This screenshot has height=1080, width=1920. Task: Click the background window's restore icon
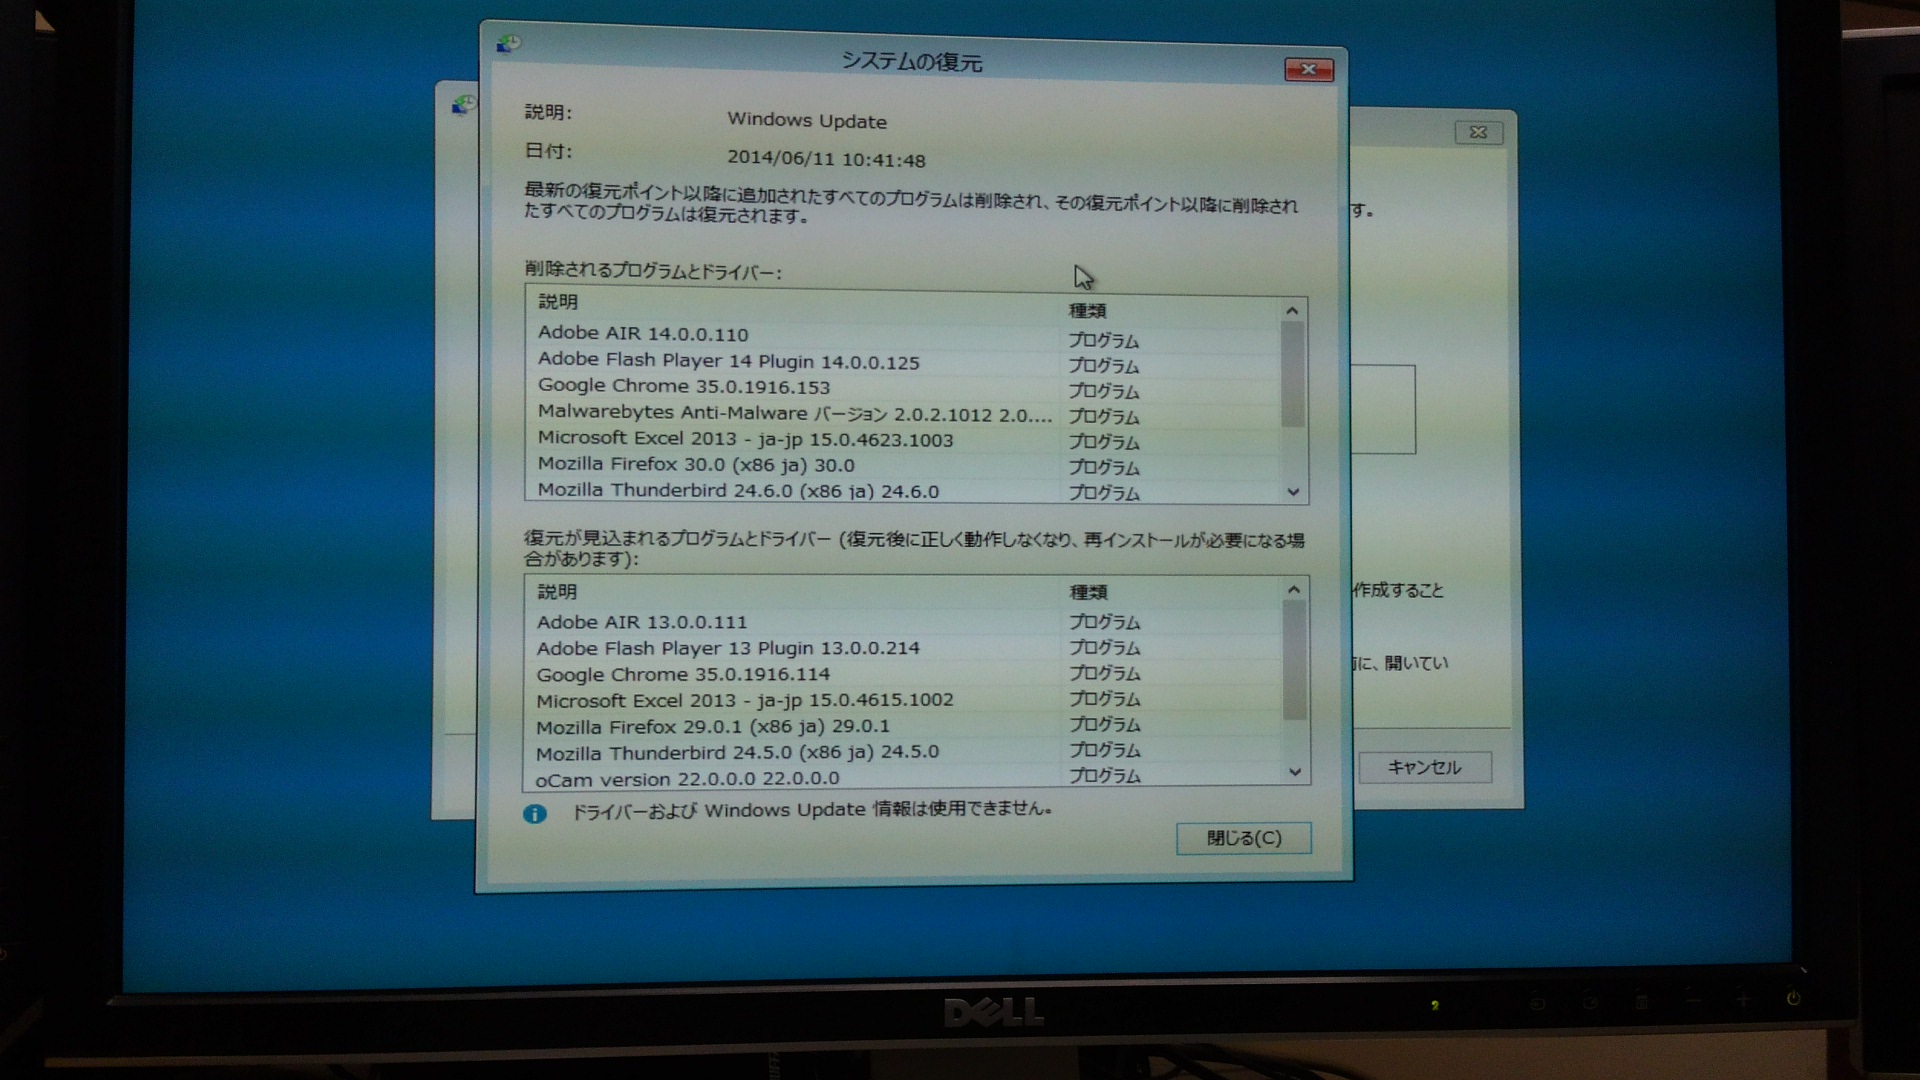(463, 104)
